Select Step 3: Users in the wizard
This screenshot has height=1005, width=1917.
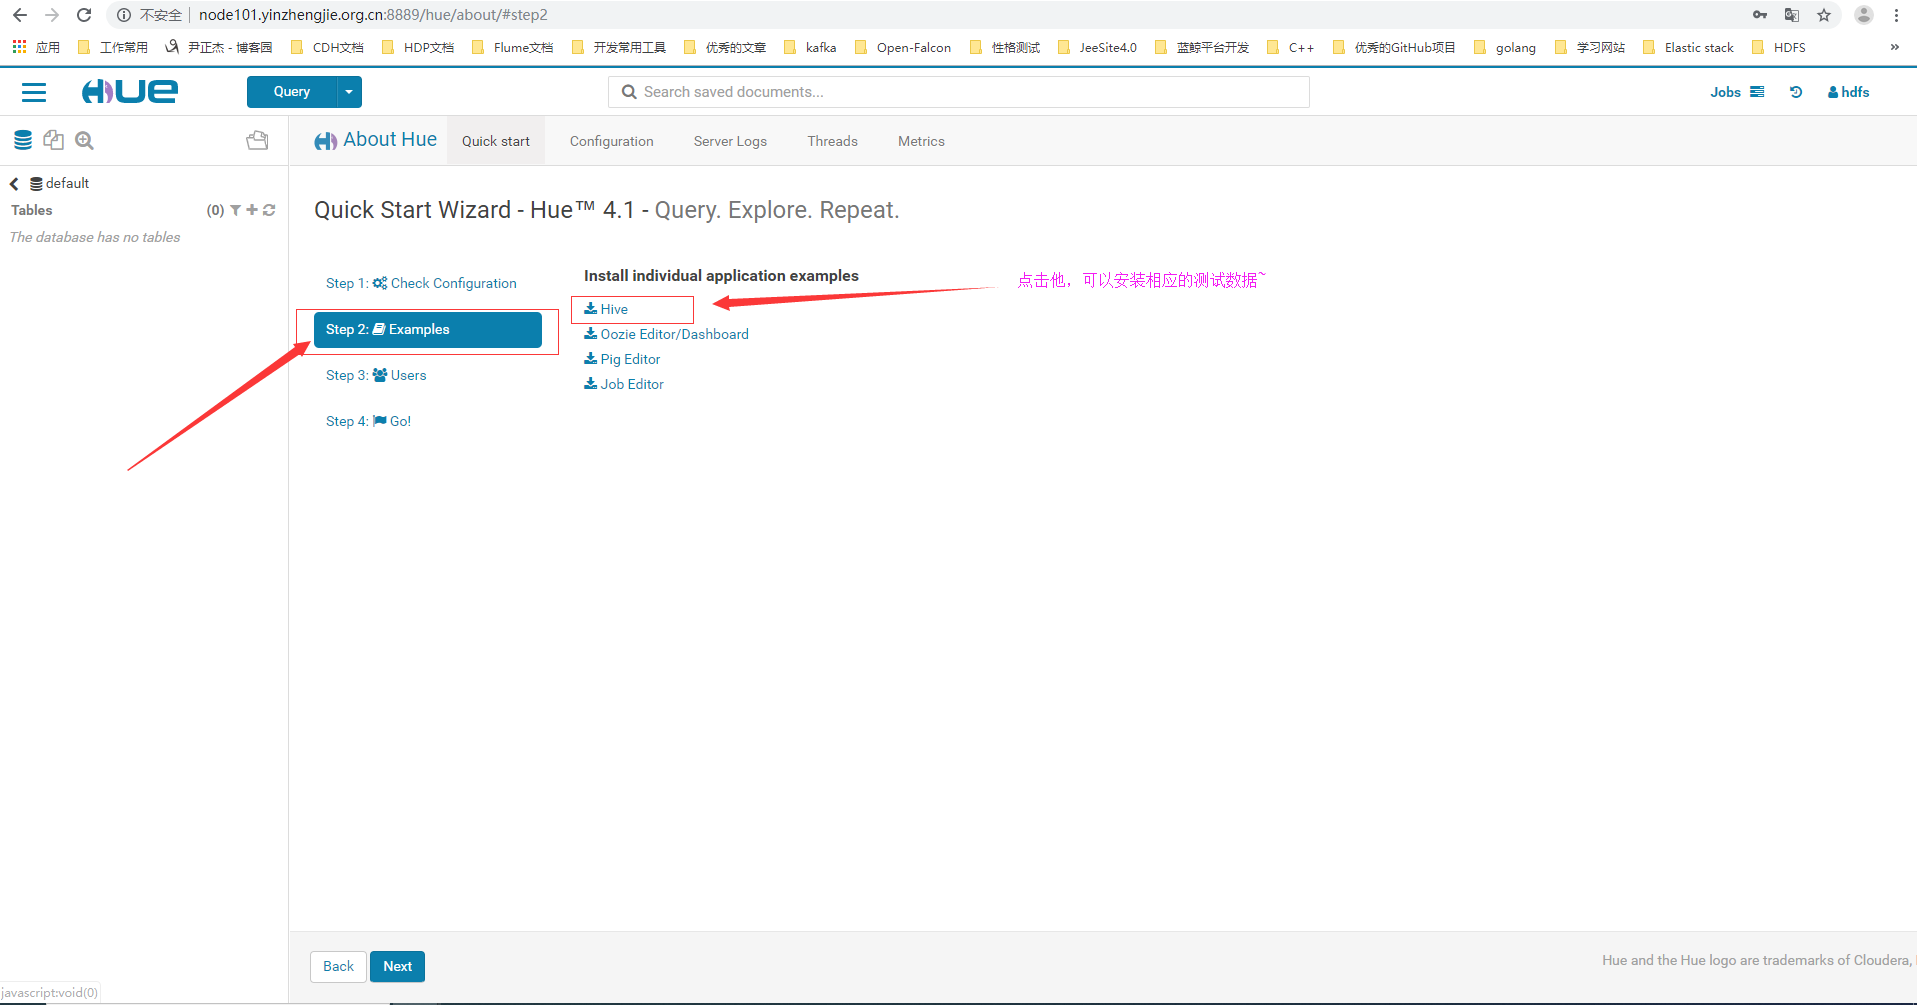tap(376, 375)
